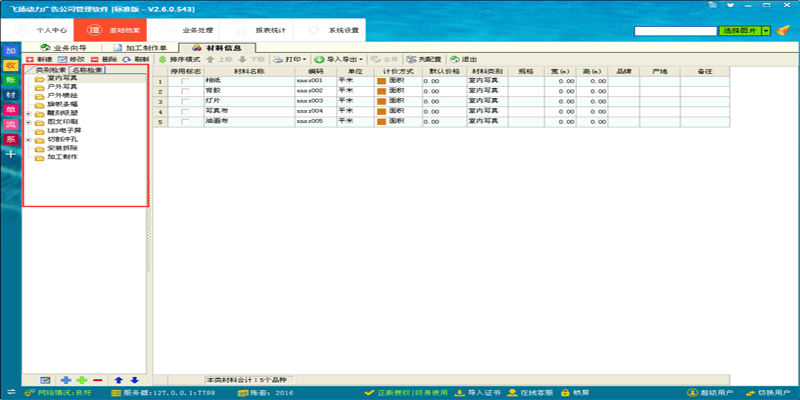Switch to the 名称检索 tab
This screenshot has height=400, width=800.
(87, 70)
